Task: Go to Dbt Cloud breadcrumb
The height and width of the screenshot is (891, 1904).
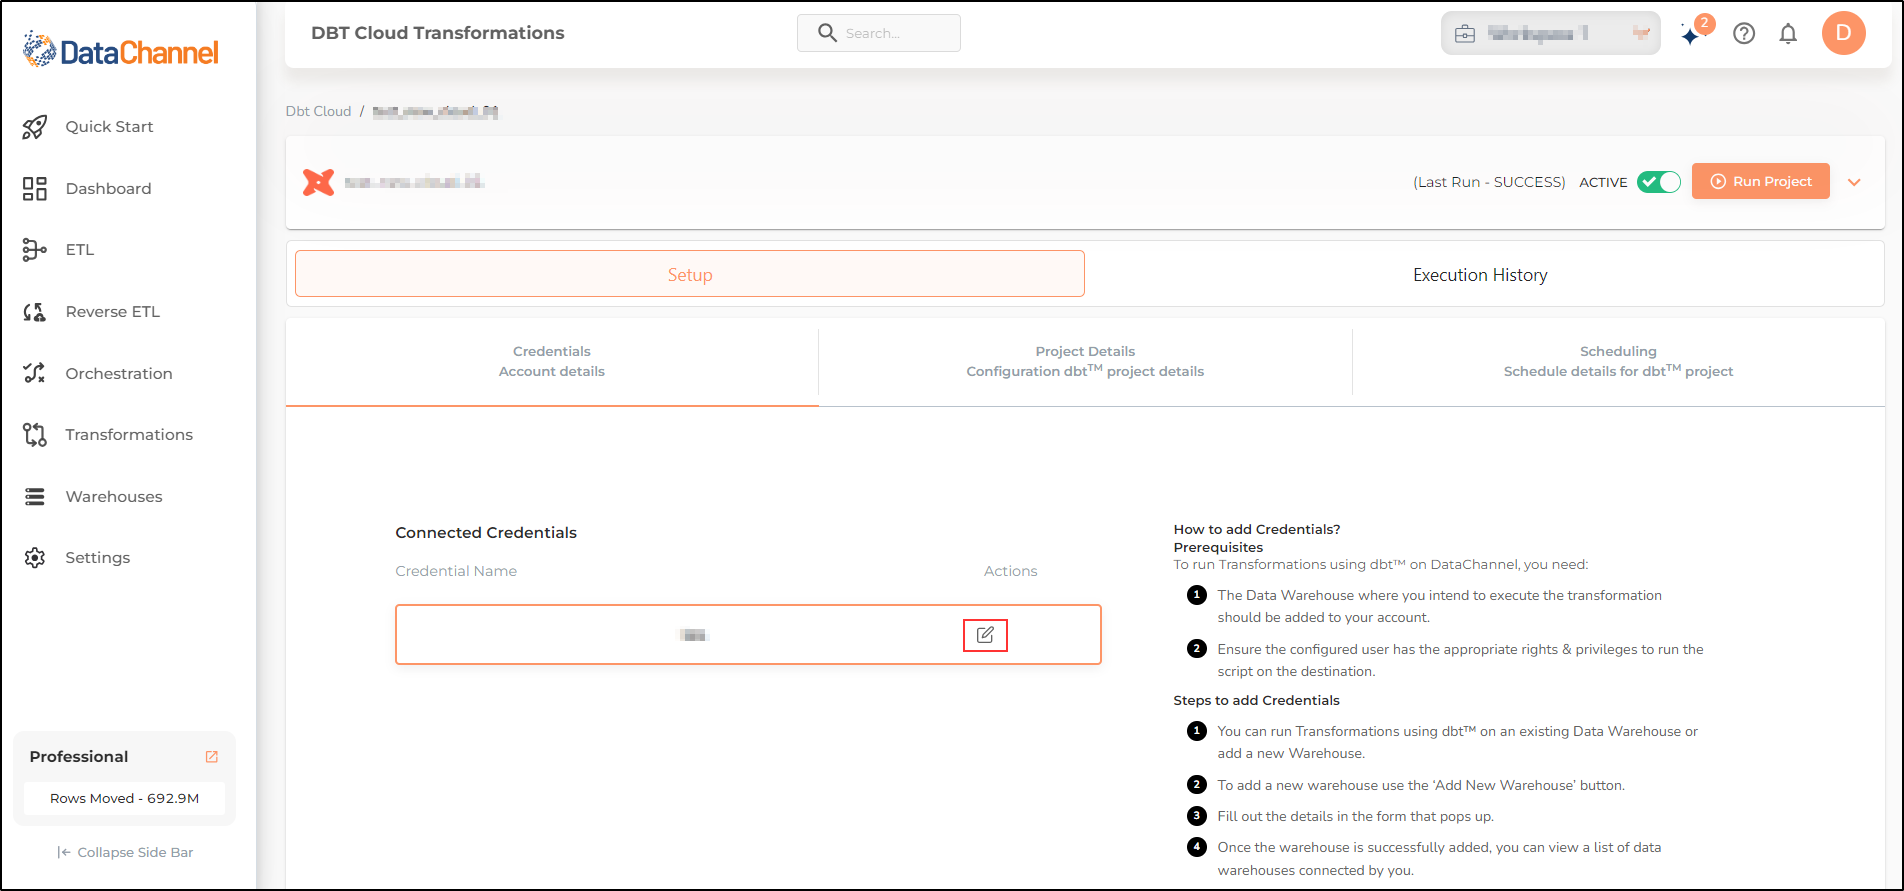Action: click(x=318, y=111)
